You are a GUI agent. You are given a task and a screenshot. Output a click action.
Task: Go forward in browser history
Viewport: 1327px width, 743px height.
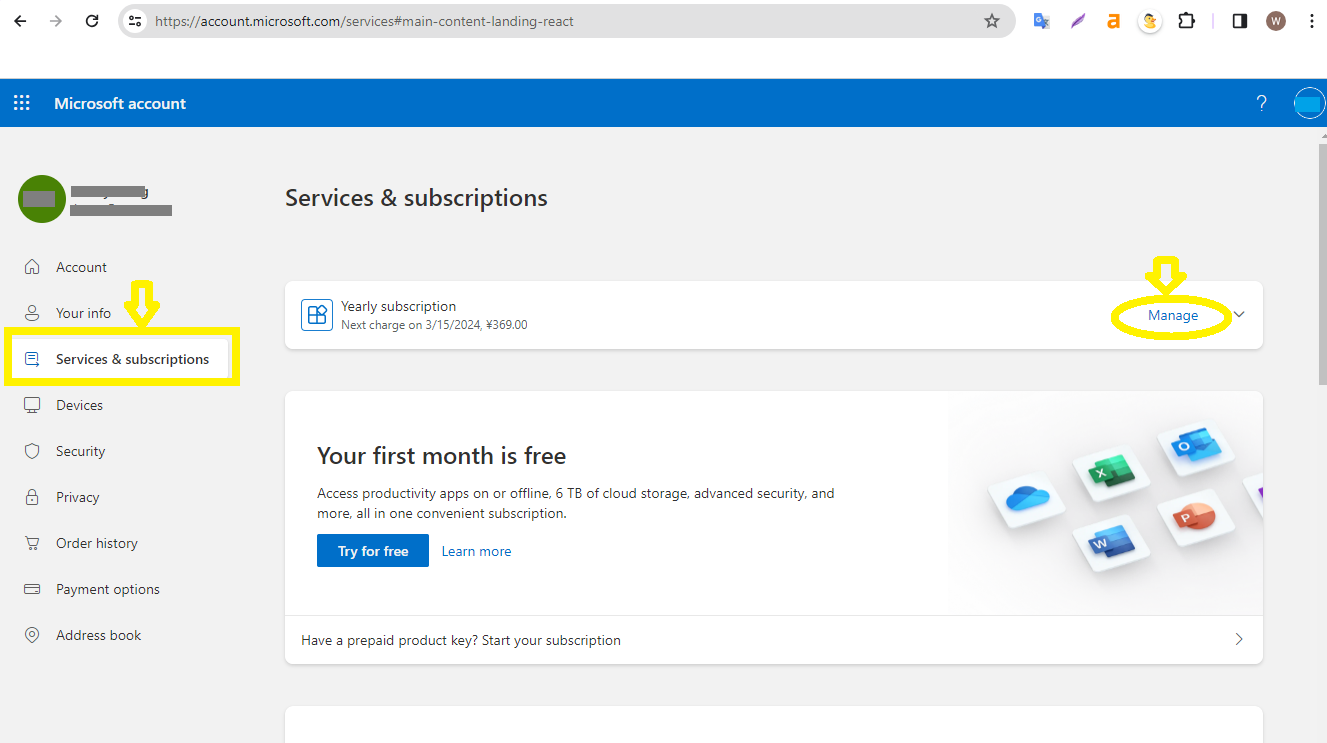tap(56, 21)
